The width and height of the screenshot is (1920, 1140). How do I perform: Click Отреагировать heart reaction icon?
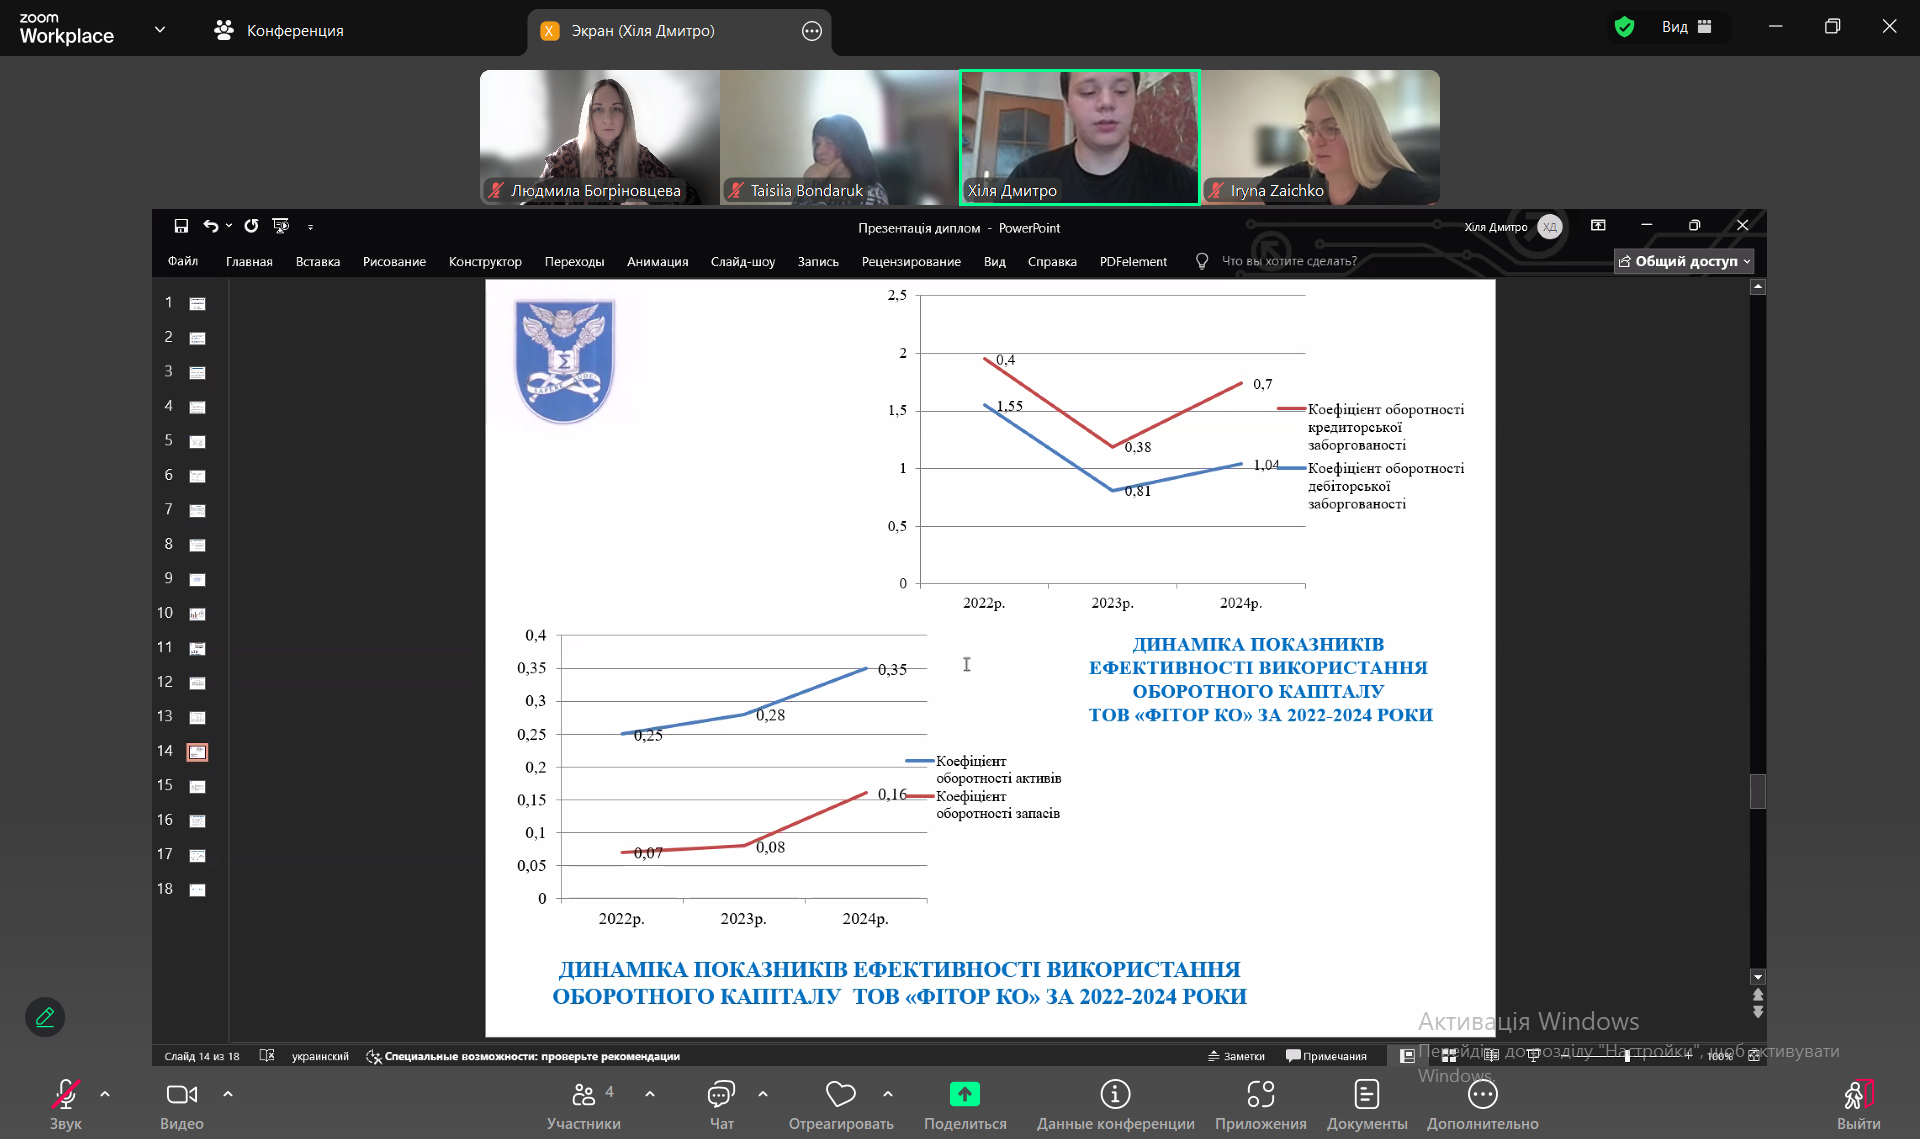840,1095
